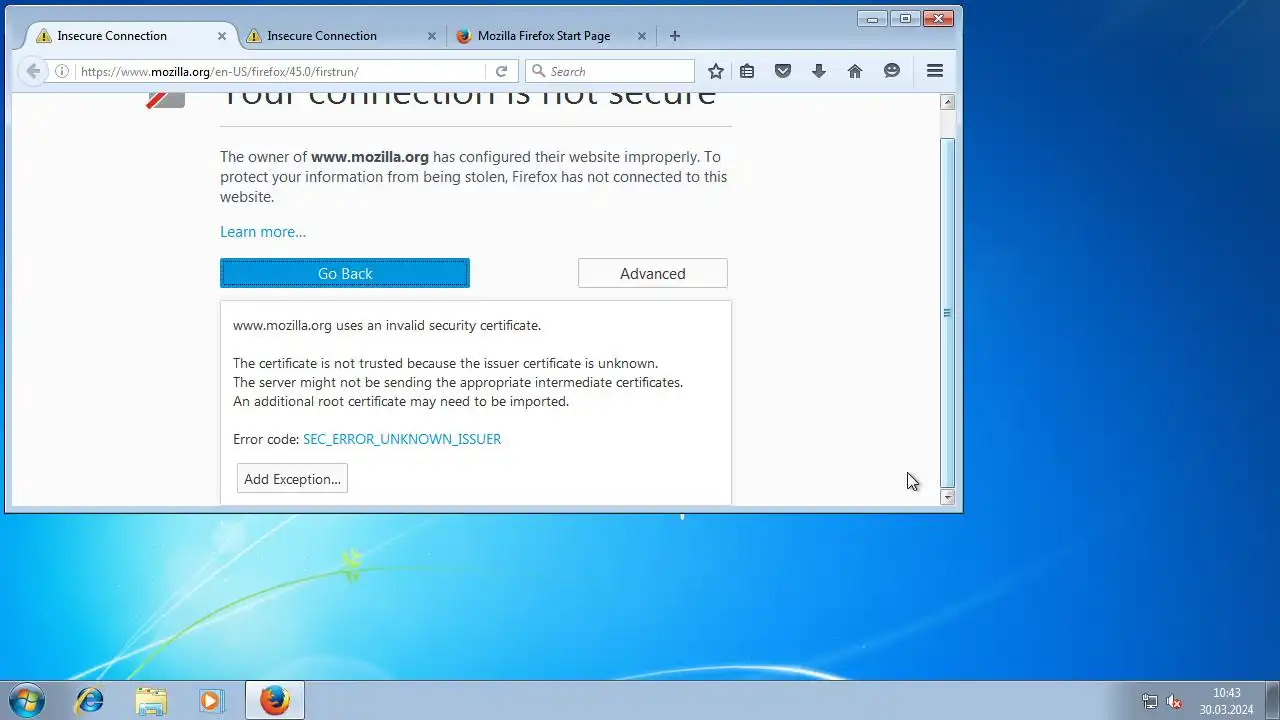Maximize the Firefox window

pos(905,18)
